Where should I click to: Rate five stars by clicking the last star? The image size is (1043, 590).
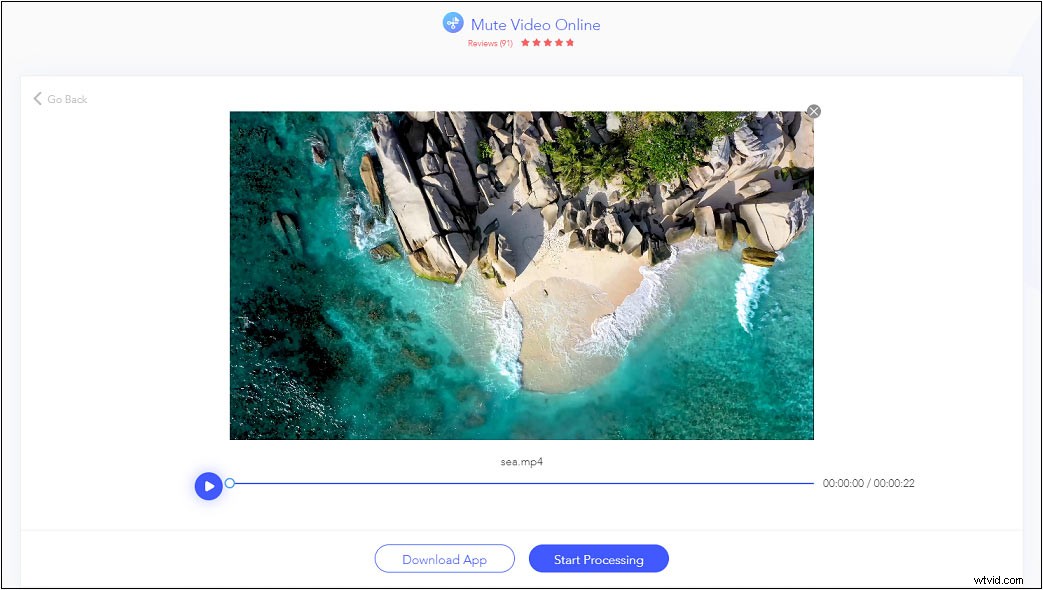click(x=570, y=43)
